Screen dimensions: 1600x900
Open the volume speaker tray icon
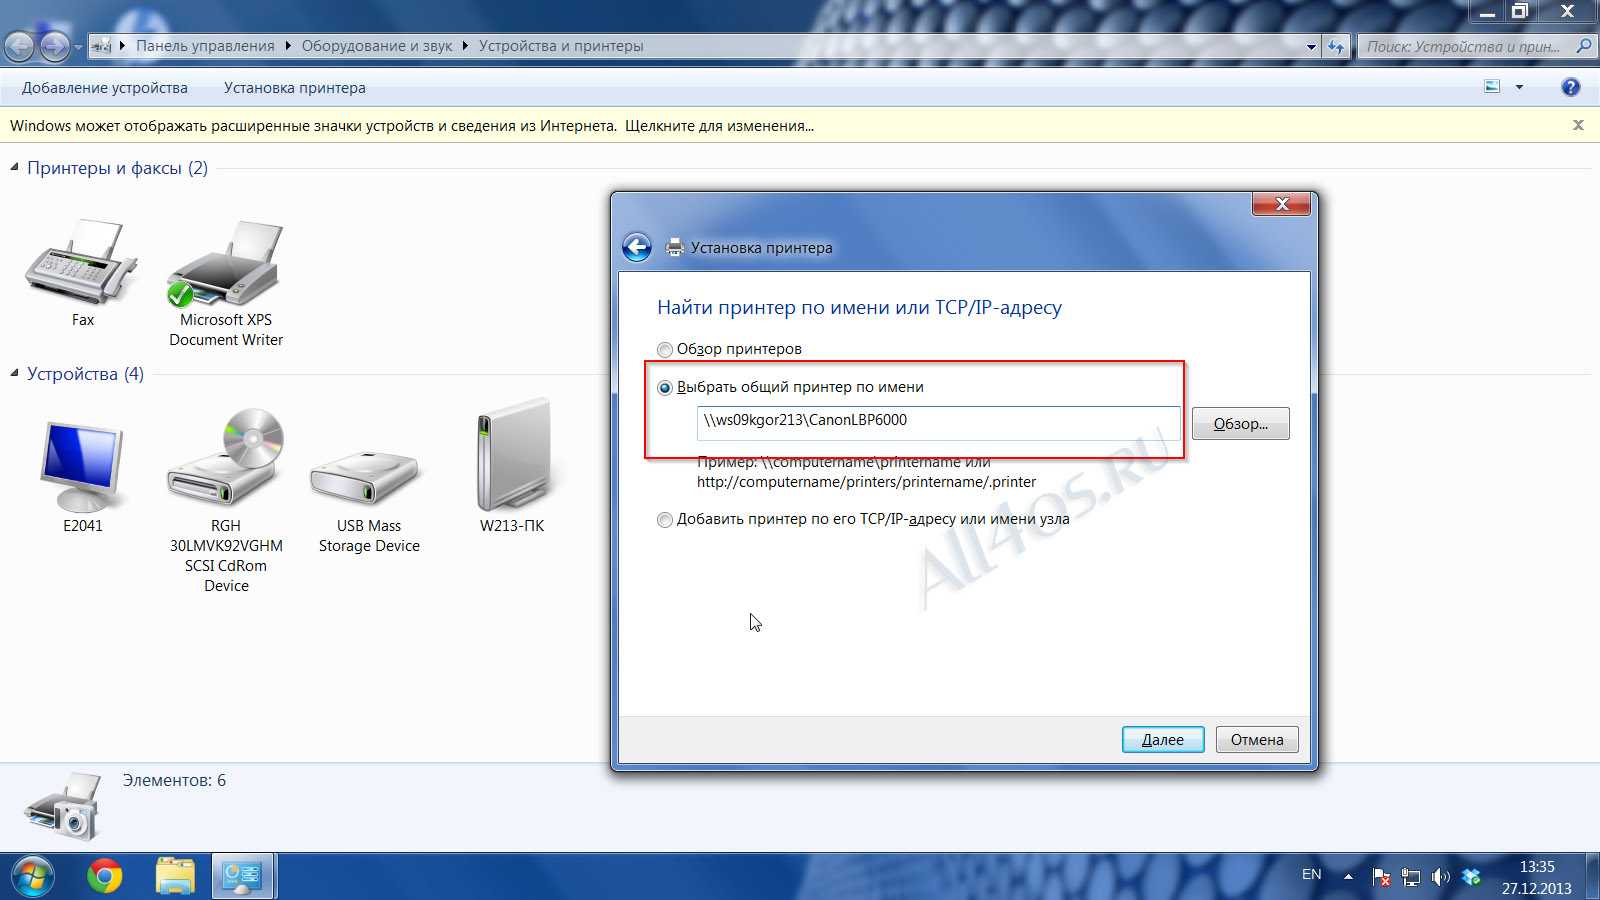tap(1440, 877)
